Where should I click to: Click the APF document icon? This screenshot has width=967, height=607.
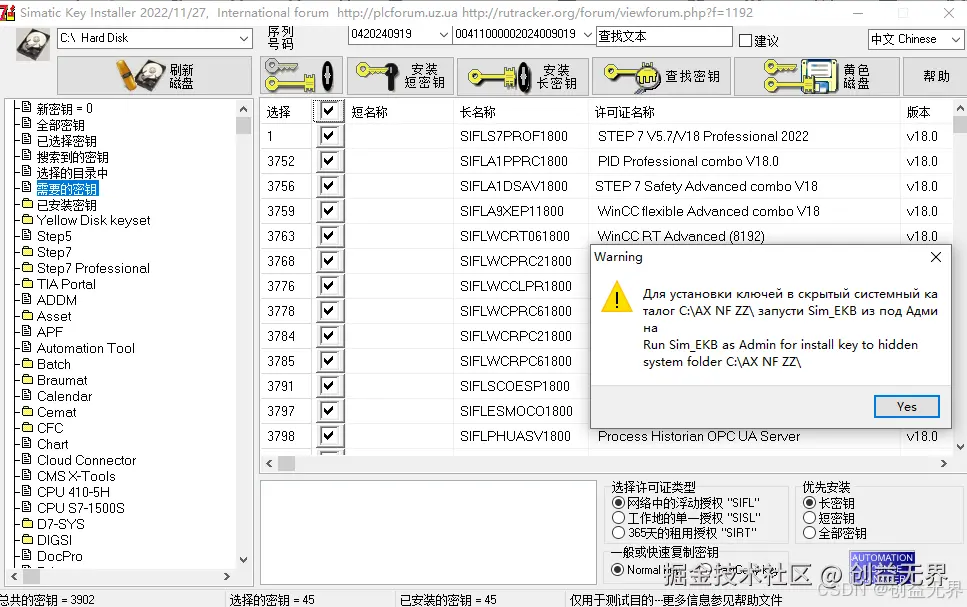click(27, 331)
